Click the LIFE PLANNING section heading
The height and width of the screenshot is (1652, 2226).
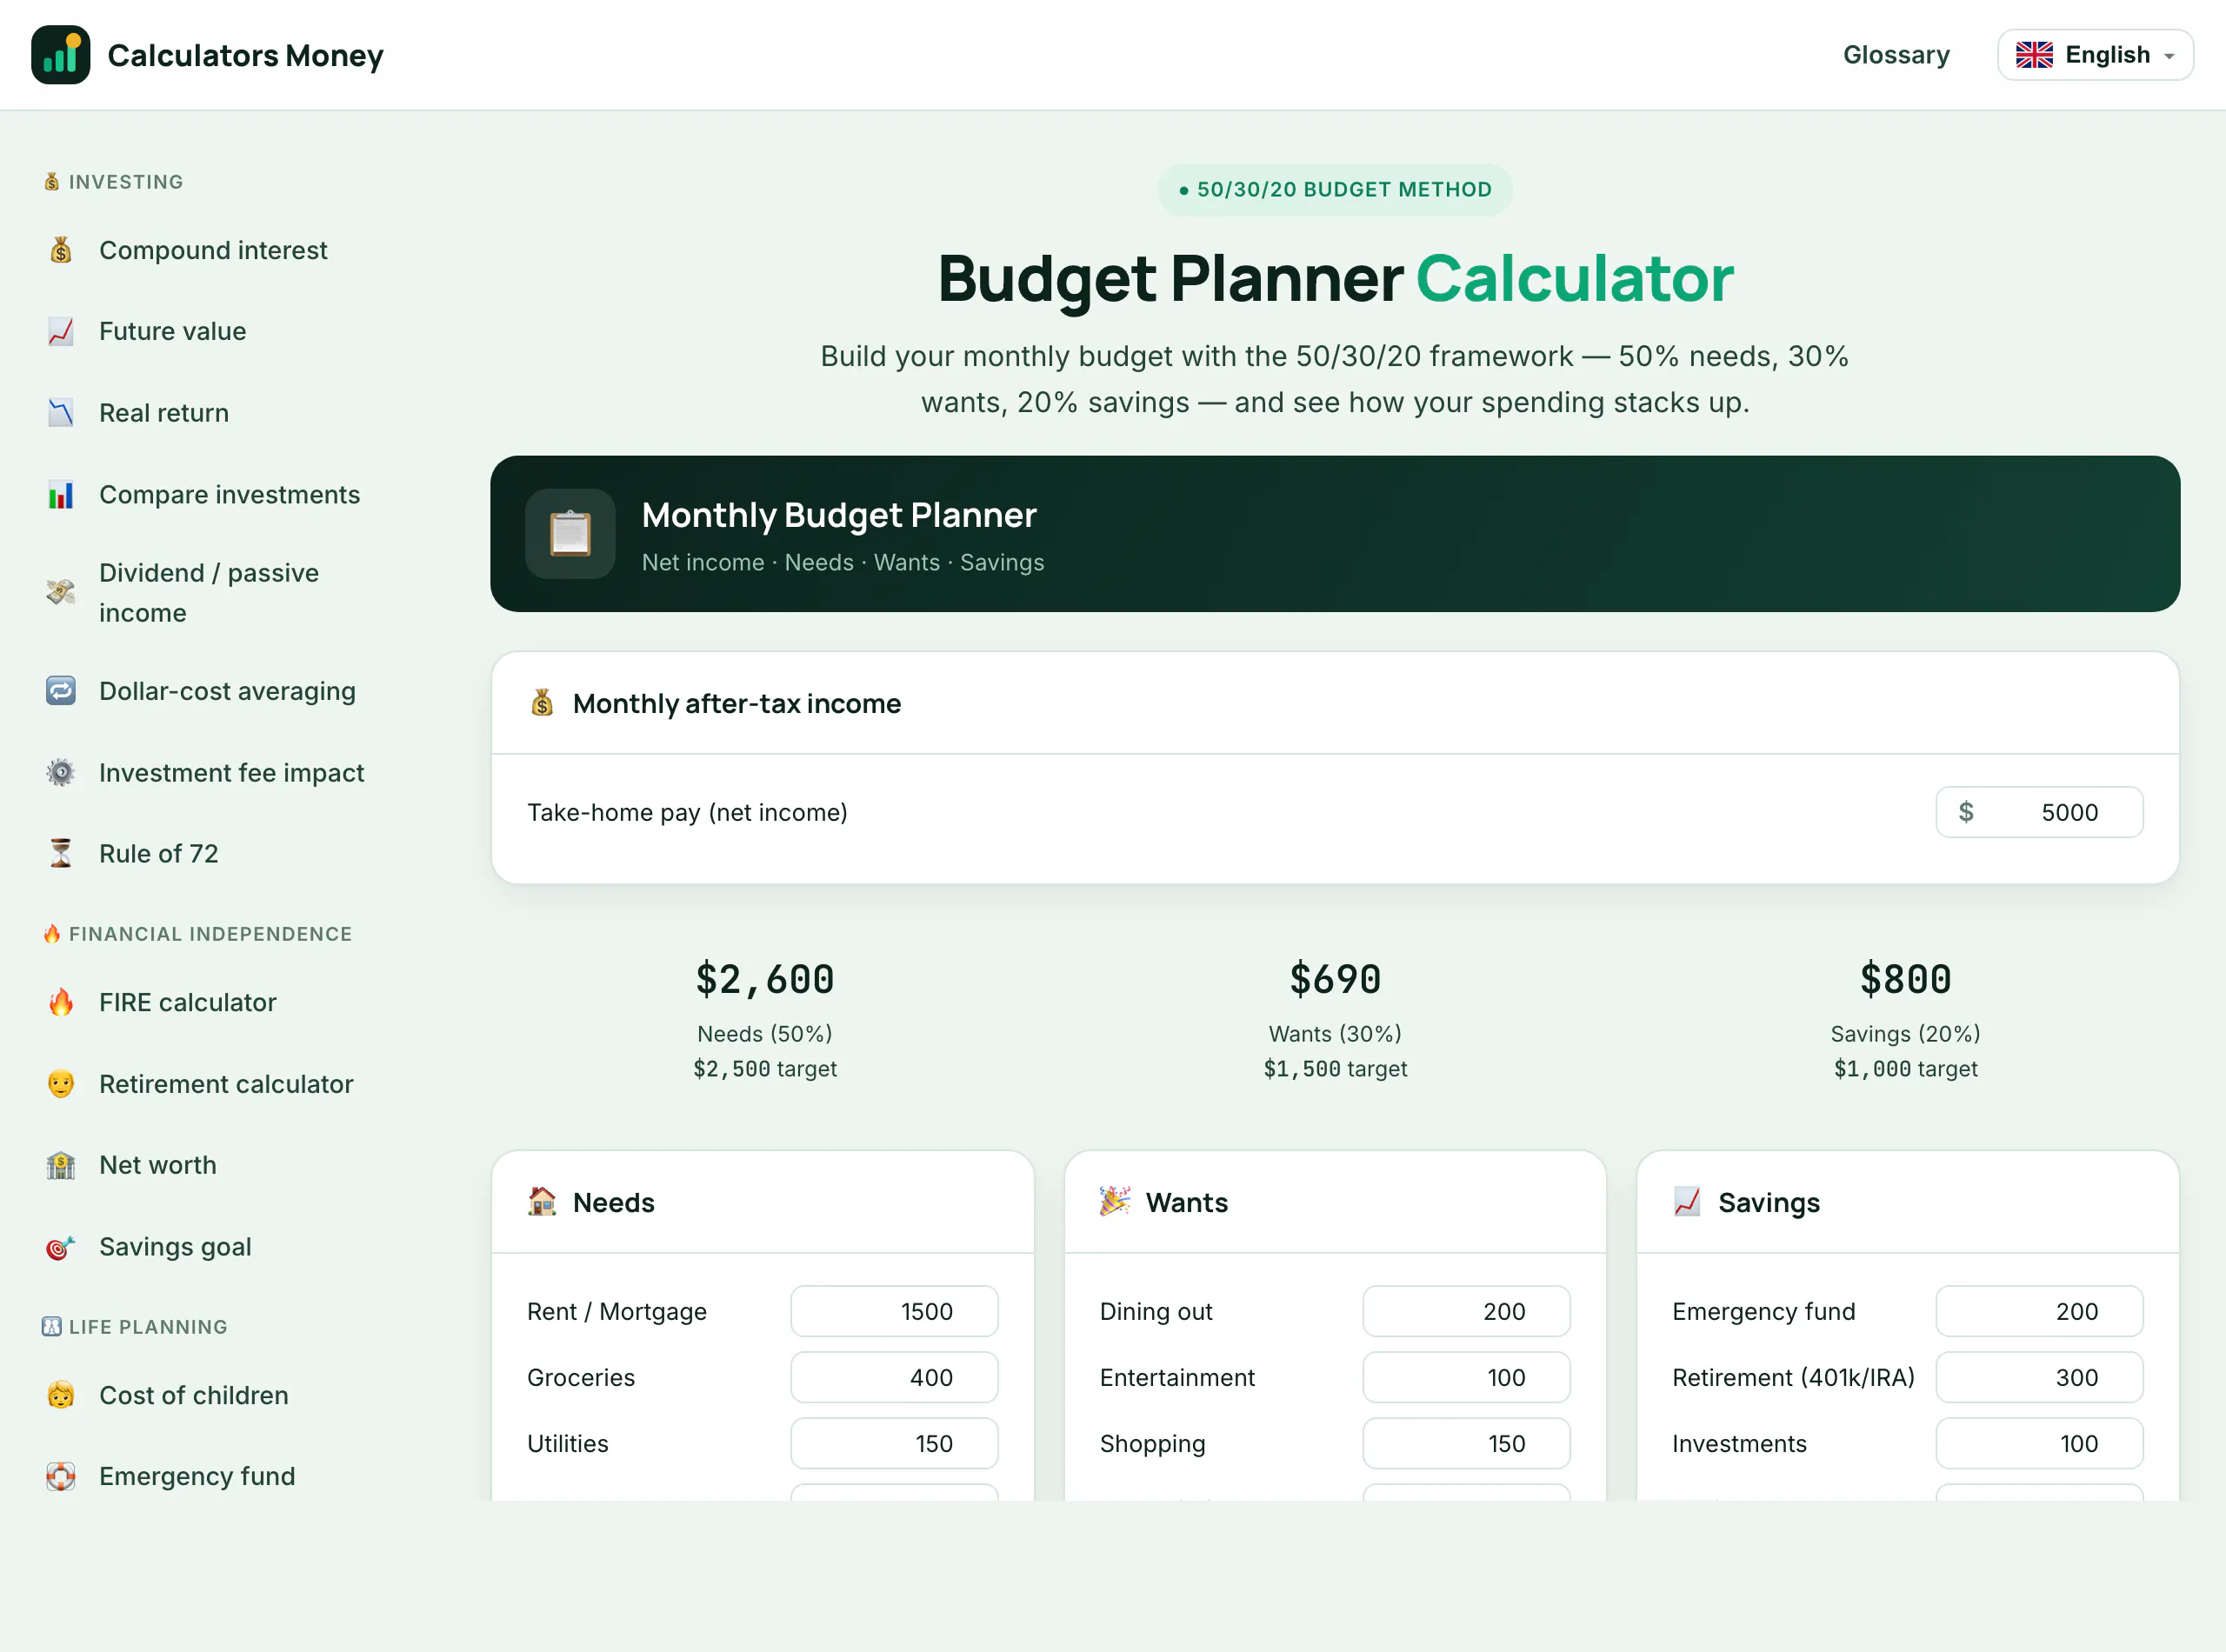(x=135, y=1326)
